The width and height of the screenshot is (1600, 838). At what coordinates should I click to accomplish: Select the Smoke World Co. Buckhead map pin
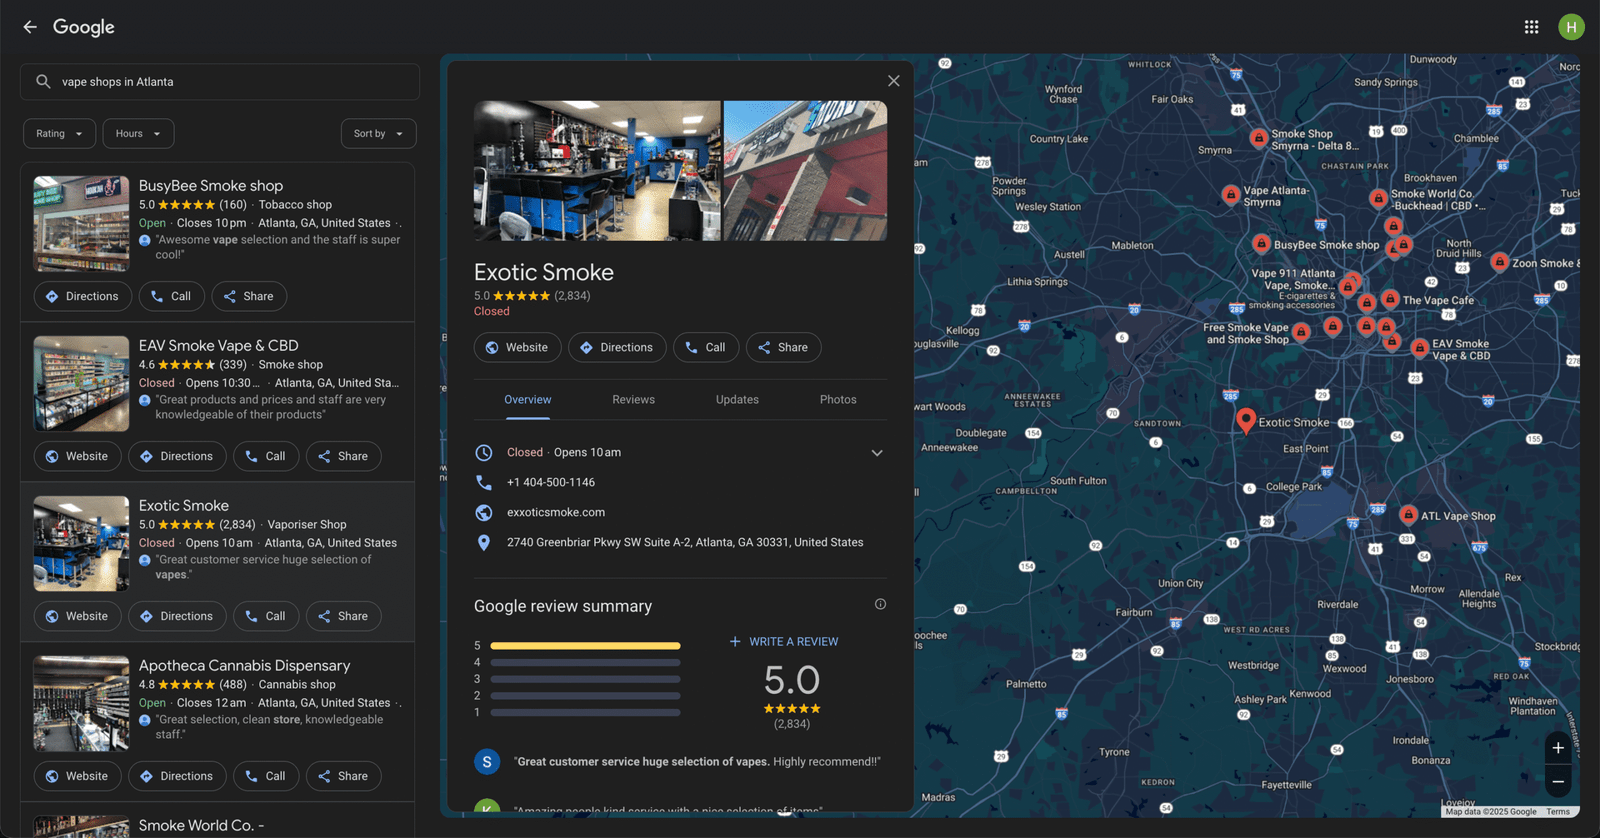point(1378,198)
